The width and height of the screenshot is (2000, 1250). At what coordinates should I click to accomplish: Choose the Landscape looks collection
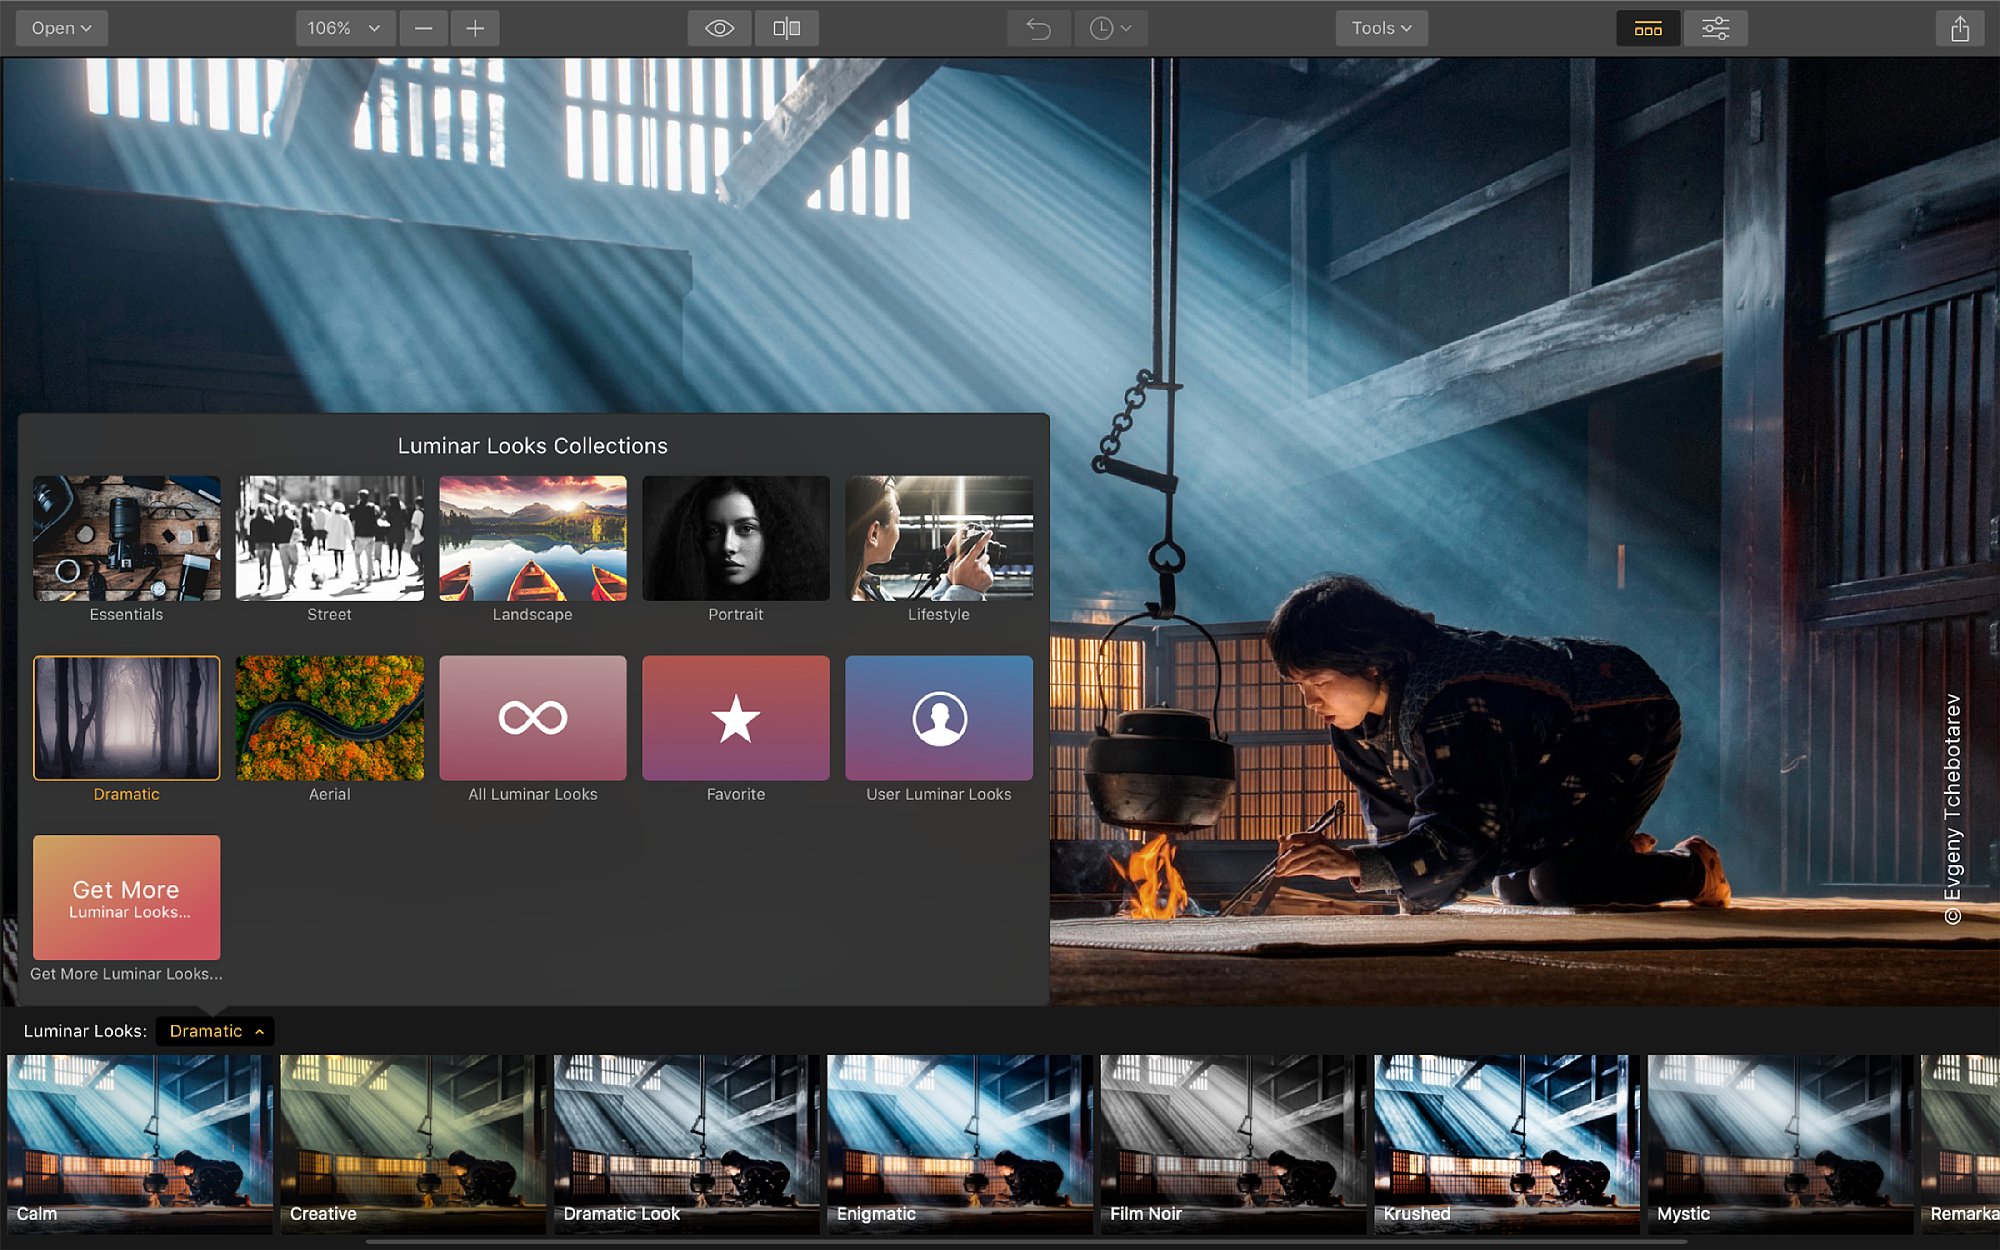point(533,538)
